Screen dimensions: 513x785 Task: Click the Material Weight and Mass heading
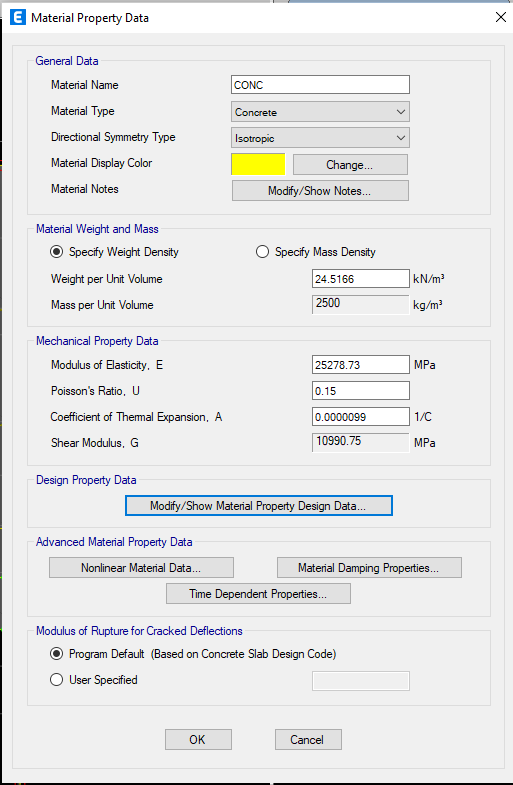(97, 229)
